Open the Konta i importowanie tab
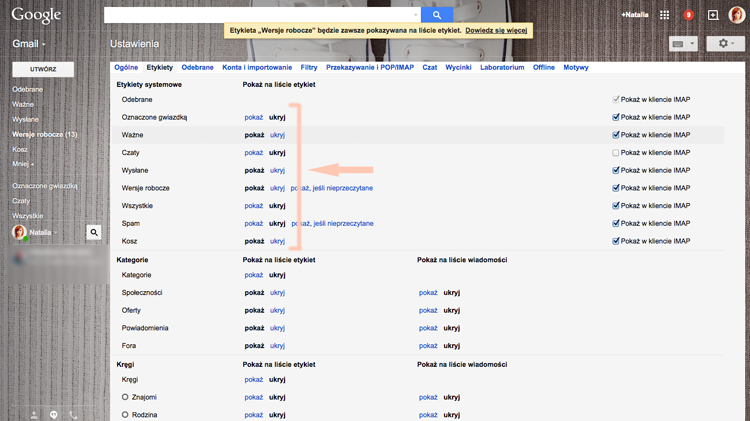The height and width of the screenshot is (421, 750). tap(257, 67)
